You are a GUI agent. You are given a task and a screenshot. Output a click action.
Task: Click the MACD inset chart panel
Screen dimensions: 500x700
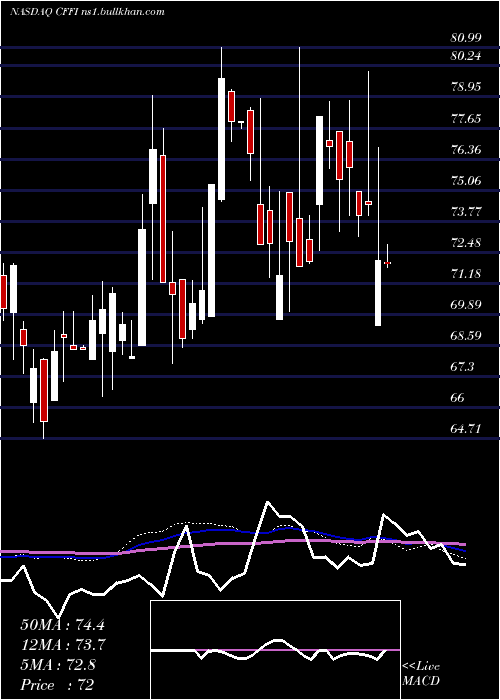pos(275,650)
